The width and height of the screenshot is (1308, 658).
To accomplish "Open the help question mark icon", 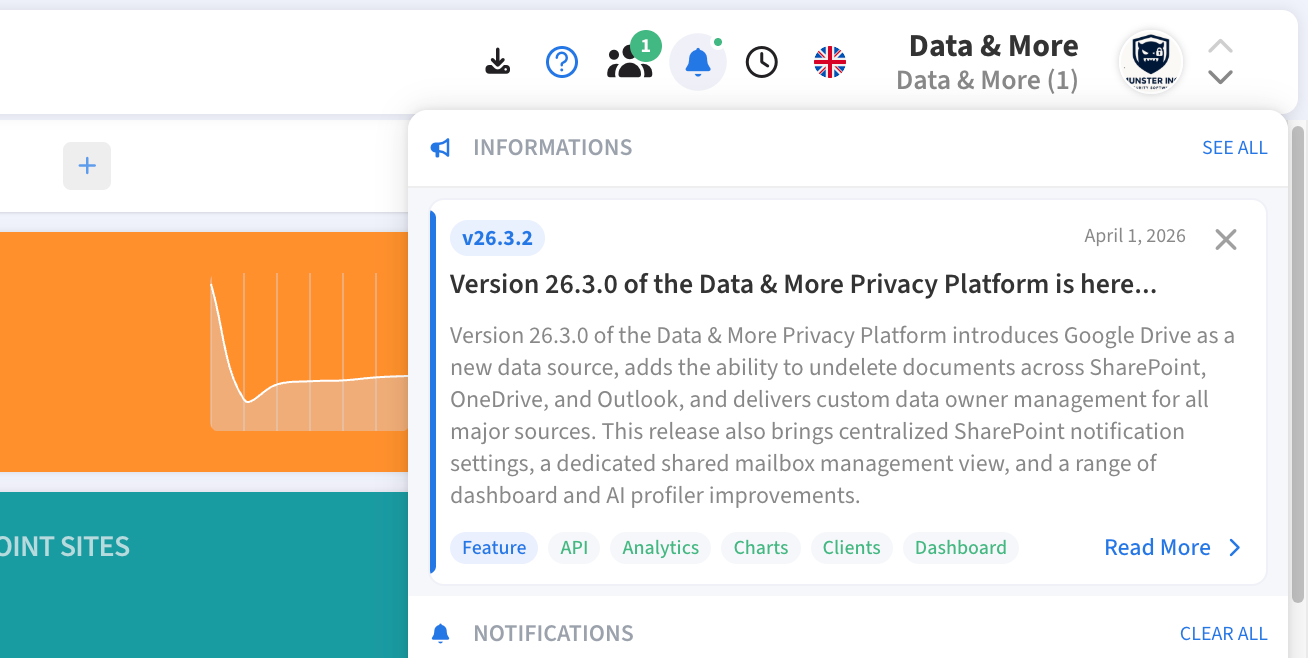I will (x=562, y=62).
